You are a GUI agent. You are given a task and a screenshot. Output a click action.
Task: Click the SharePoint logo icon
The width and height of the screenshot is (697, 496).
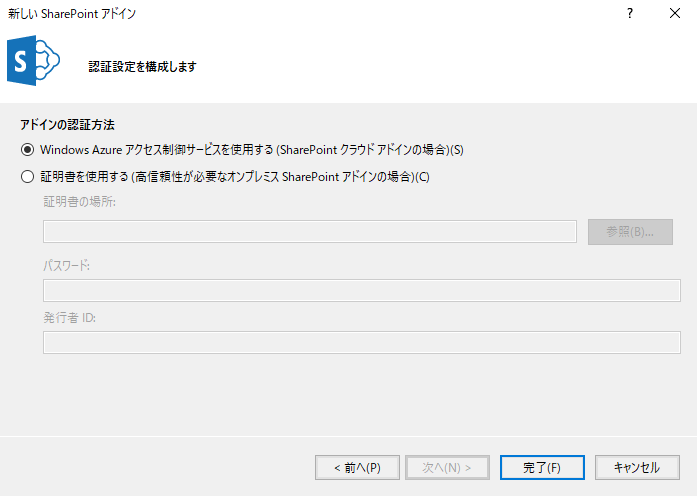point(33,65)
